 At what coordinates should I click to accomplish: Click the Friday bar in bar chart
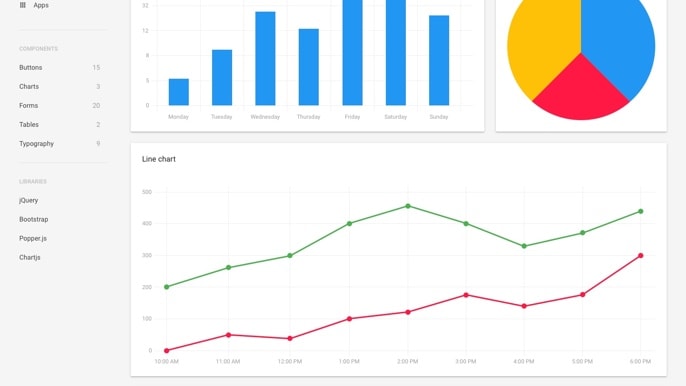352,53
